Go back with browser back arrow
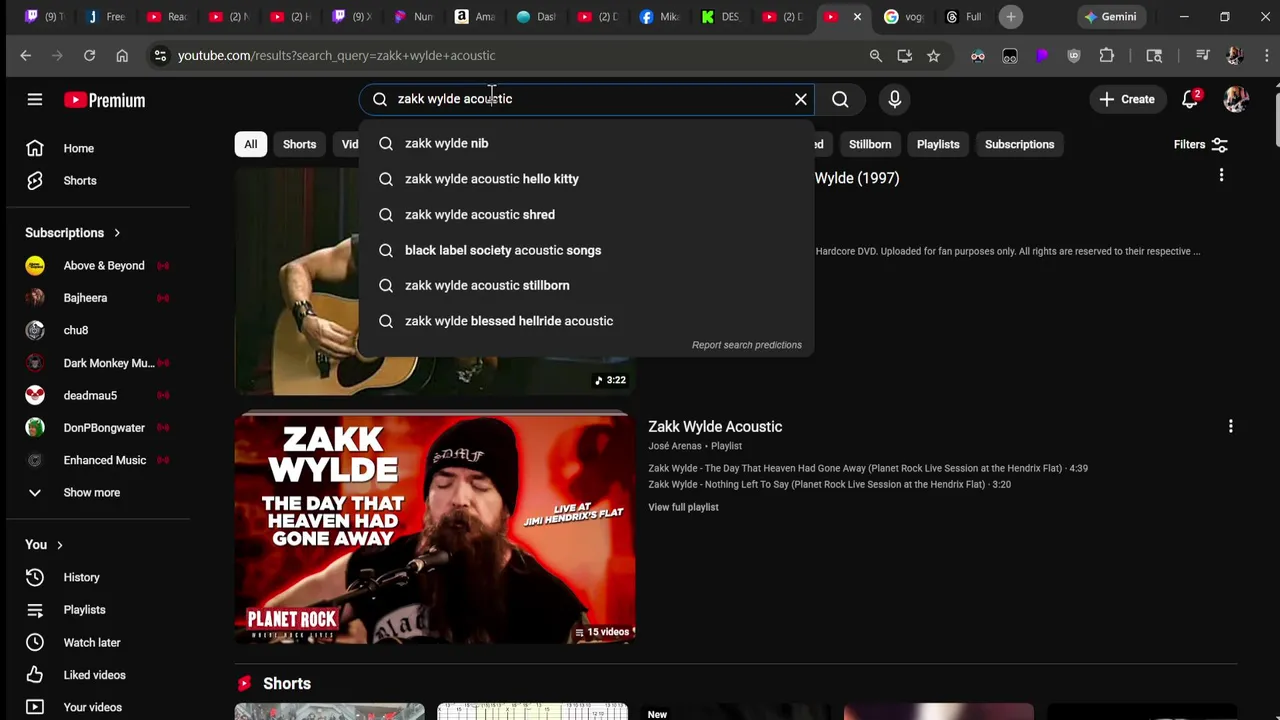 click(26, 56)
